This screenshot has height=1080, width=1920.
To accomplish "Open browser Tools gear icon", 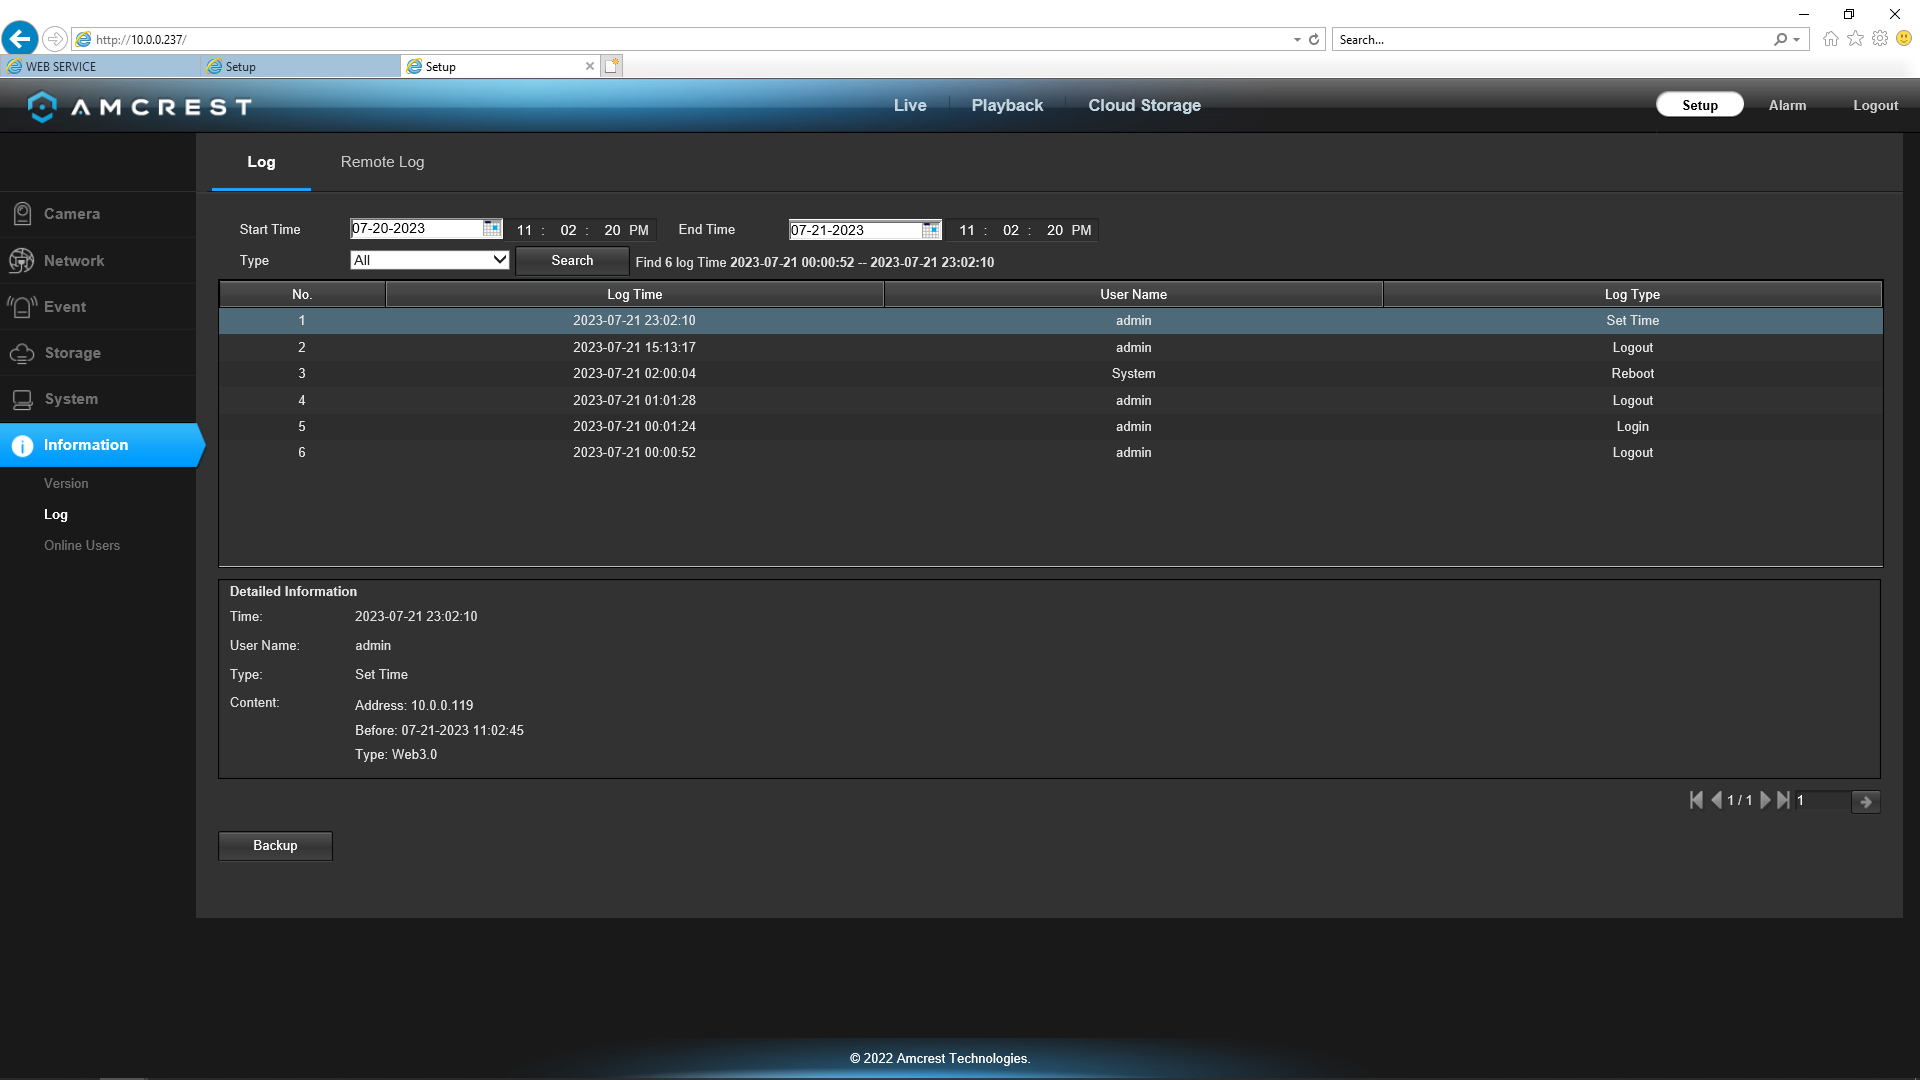I will click(1880, 39).
